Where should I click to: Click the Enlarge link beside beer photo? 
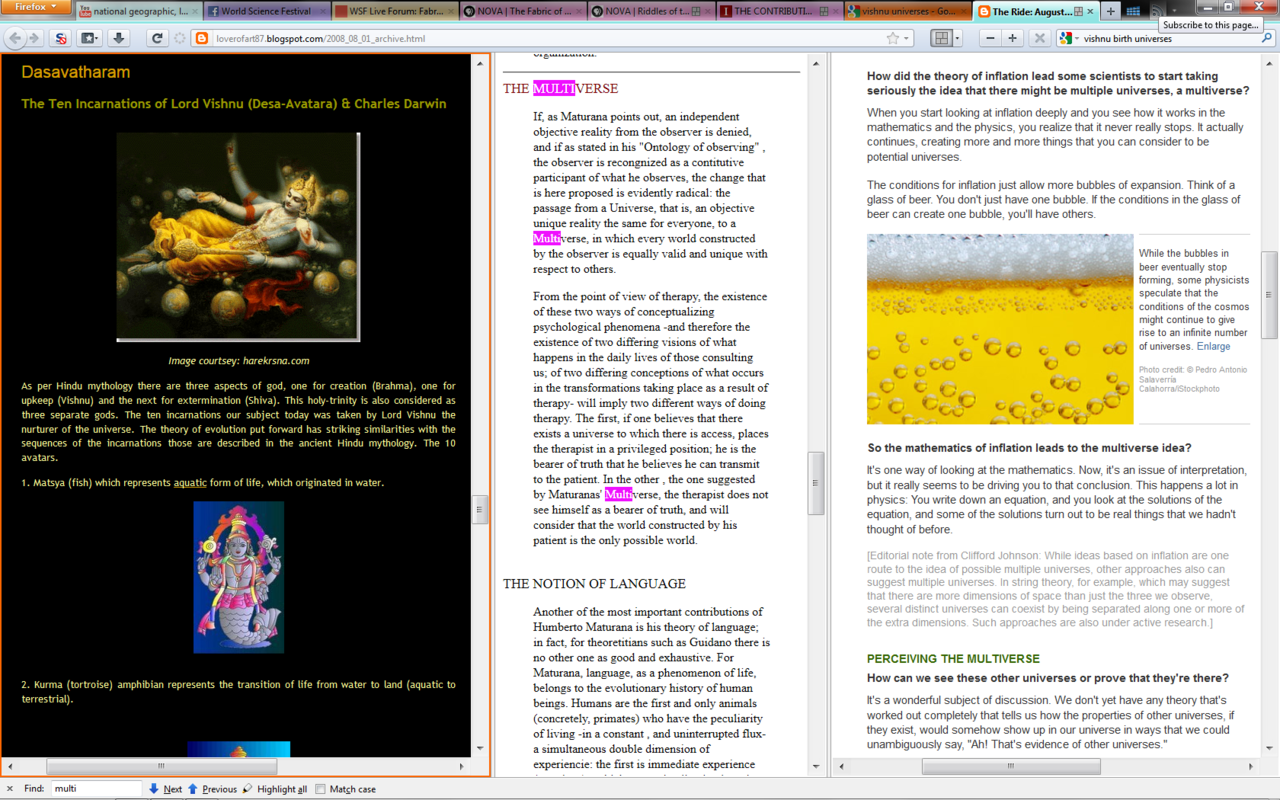point(1213,346)
